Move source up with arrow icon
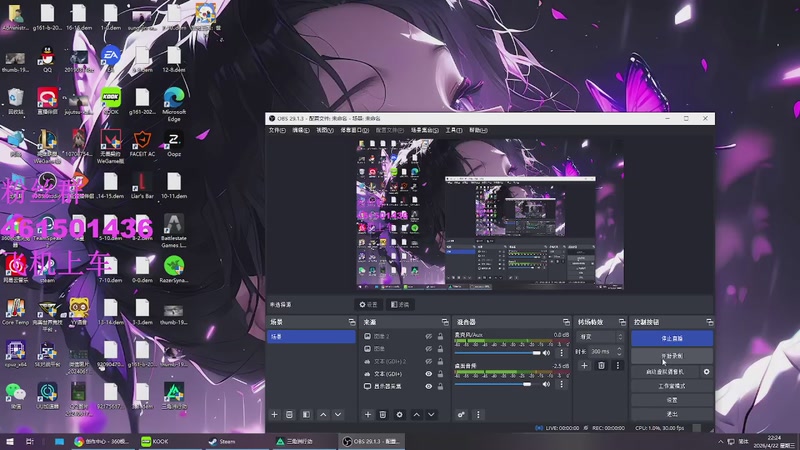 point(416,415)
